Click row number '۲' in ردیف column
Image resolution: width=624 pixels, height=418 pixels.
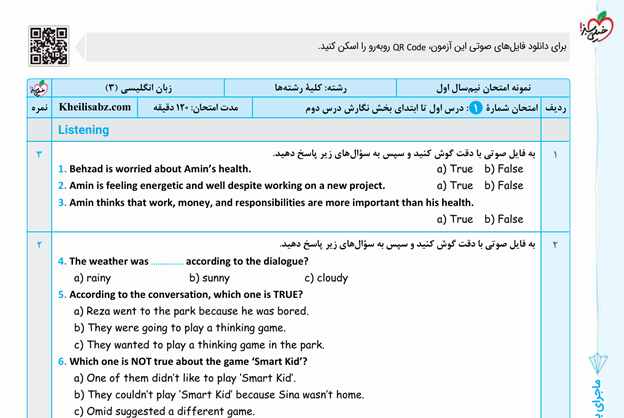pyautogui.click(x=555, y=245)
